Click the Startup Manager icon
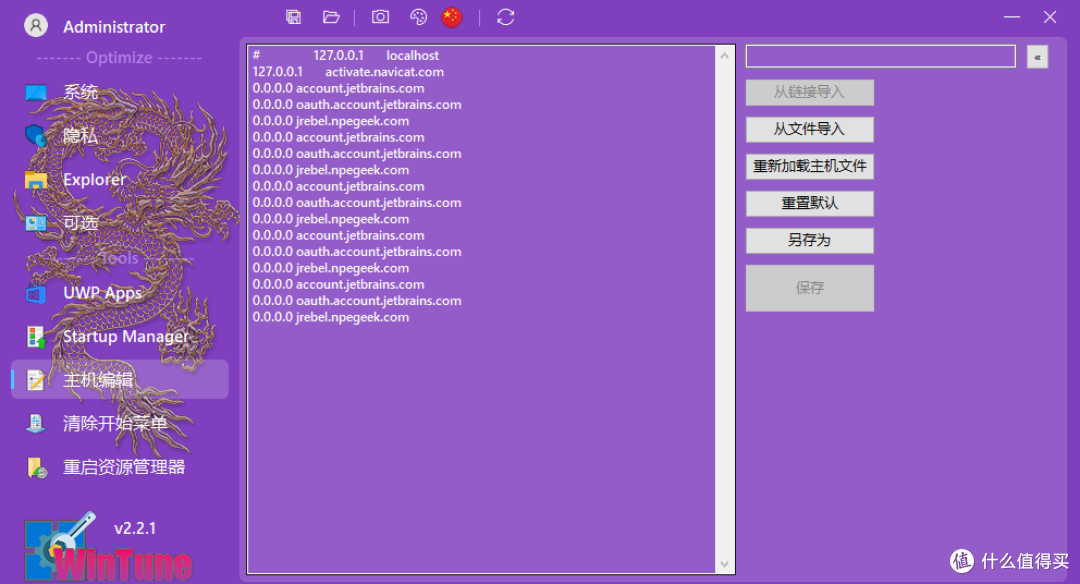This screenshot has height=584, width=1080. pos(36,337)
